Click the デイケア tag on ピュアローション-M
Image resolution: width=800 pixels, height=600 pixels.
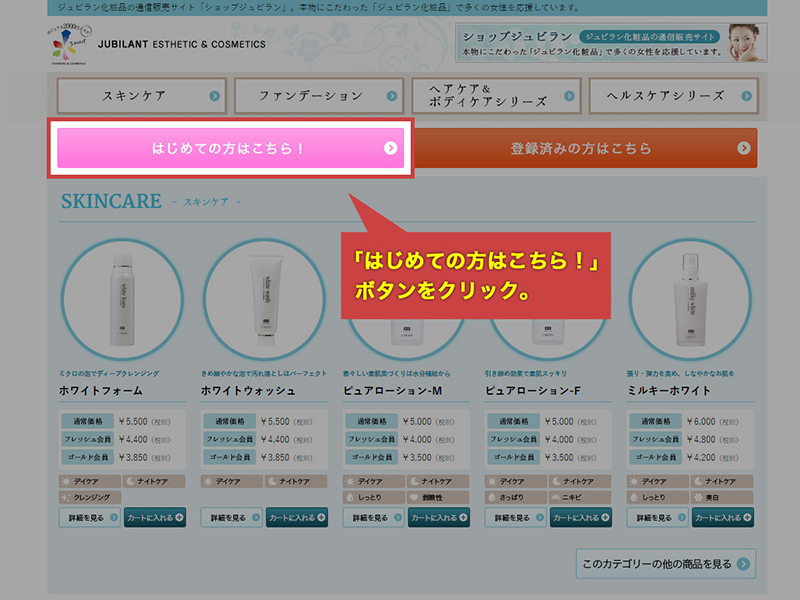(x=373, y=481)
